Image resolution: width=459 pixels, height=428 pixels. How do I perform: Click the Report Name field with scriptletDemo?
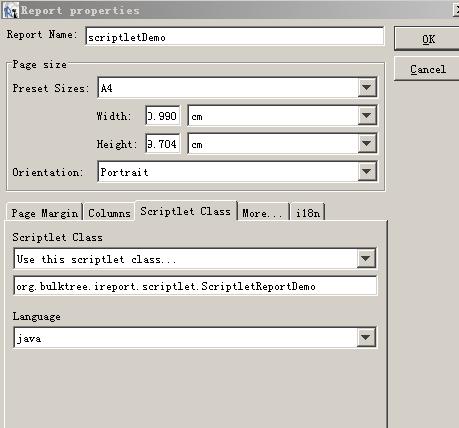[x=235, y=36]
